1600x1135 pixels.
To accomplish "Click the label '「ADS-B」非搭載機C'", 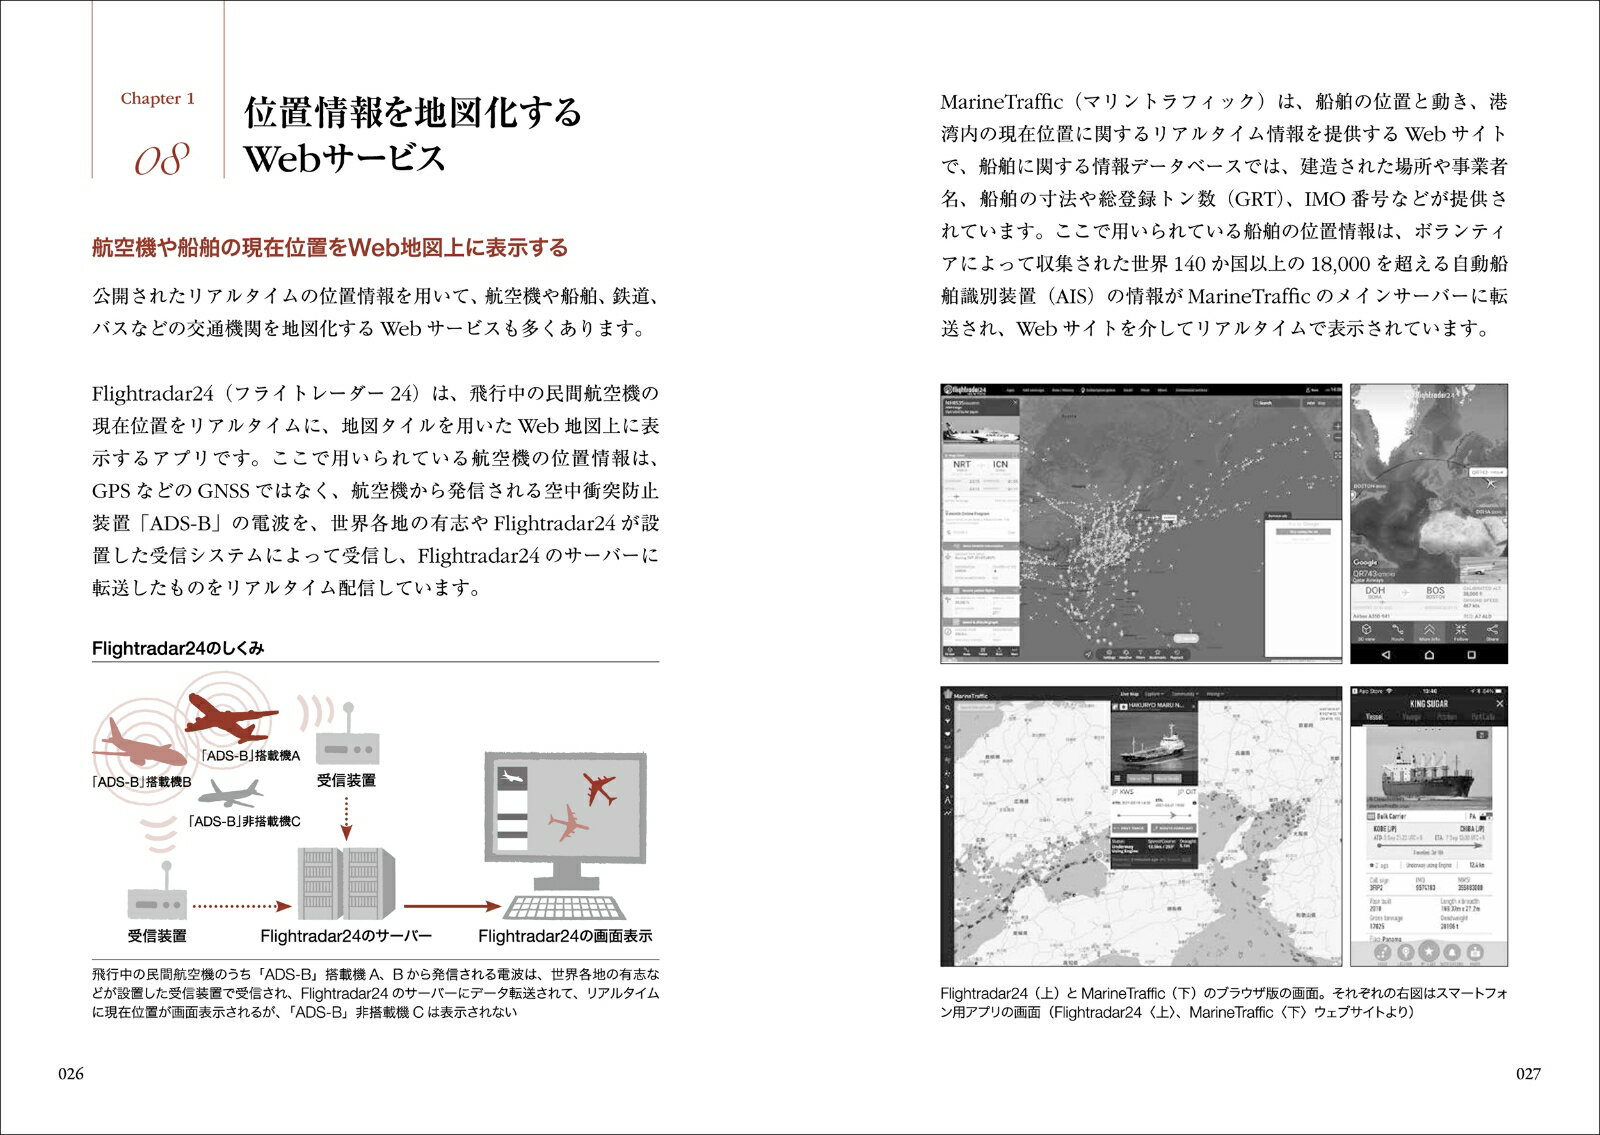I will 244,821.
